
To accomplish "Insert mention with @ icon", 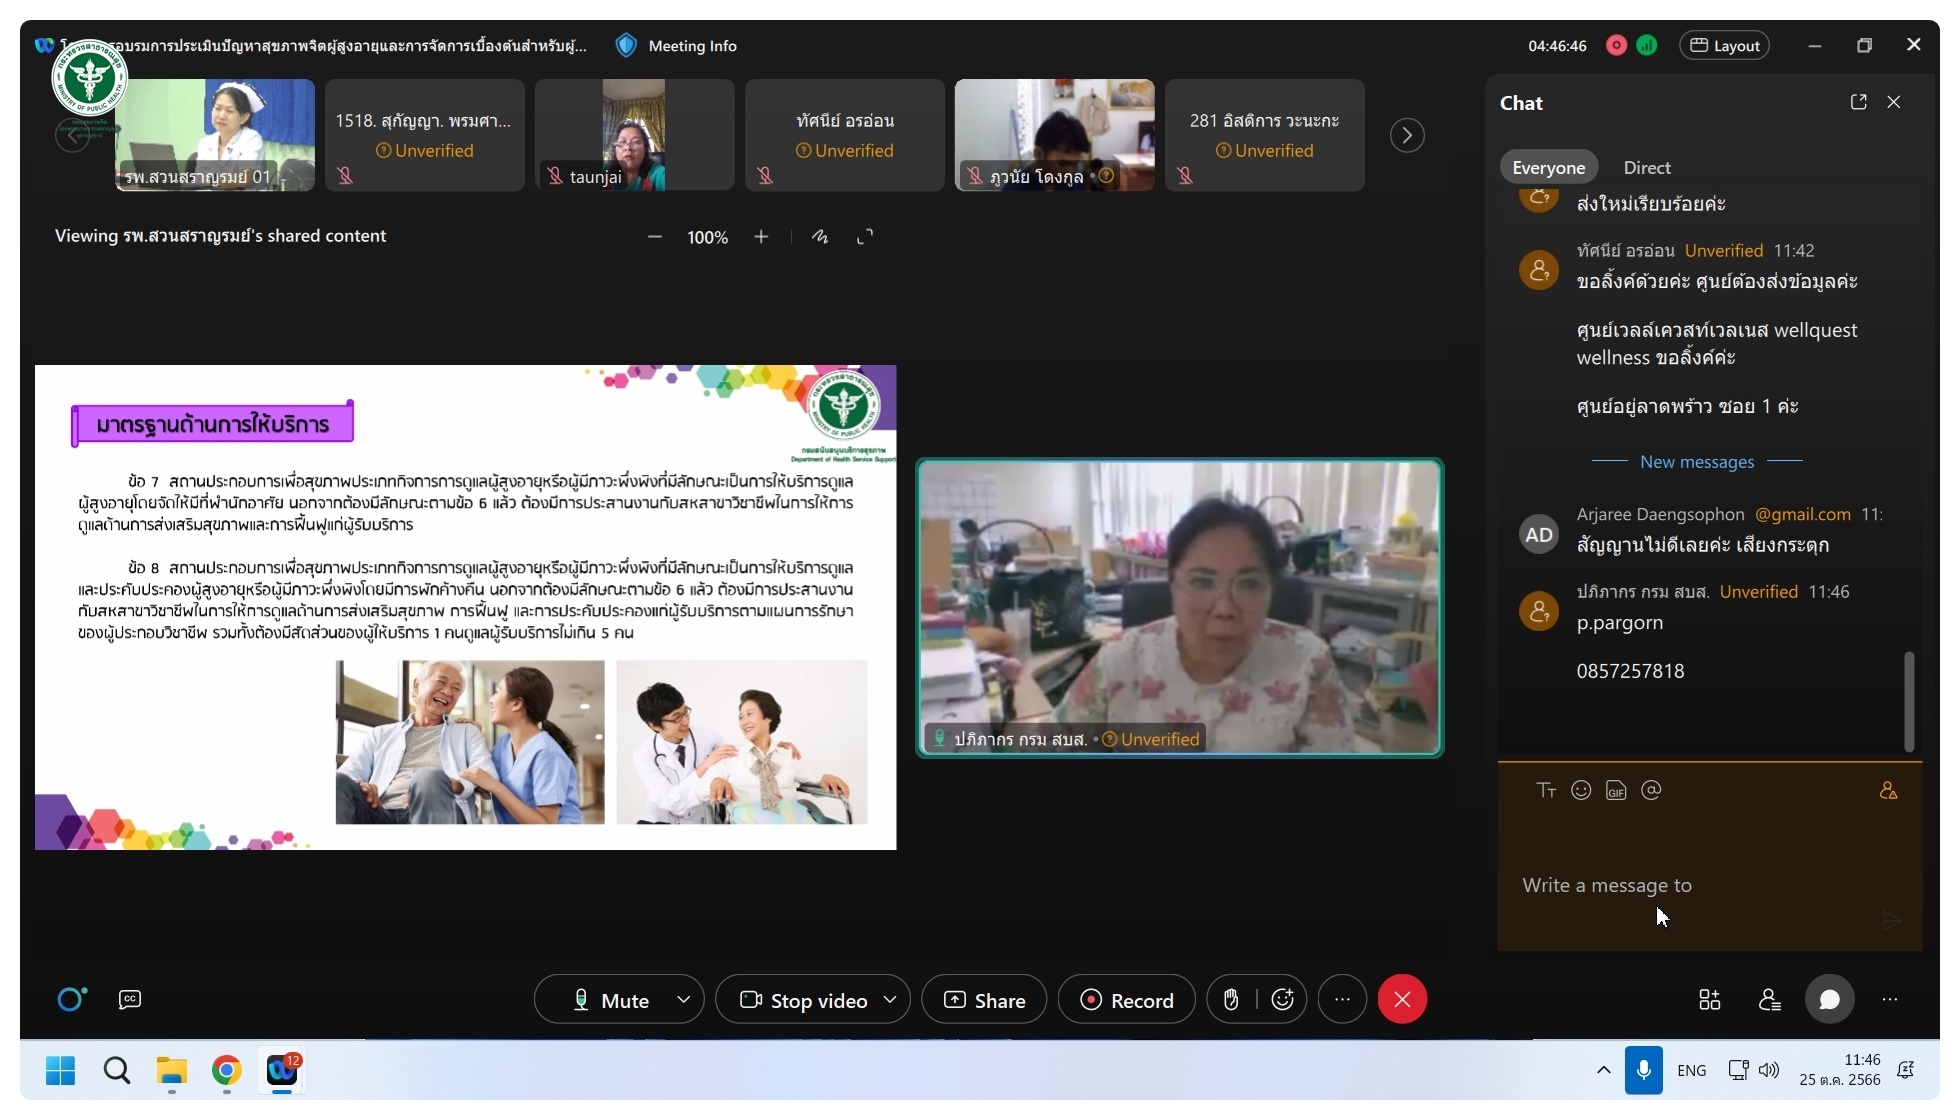I will [x=1651, y=791].
